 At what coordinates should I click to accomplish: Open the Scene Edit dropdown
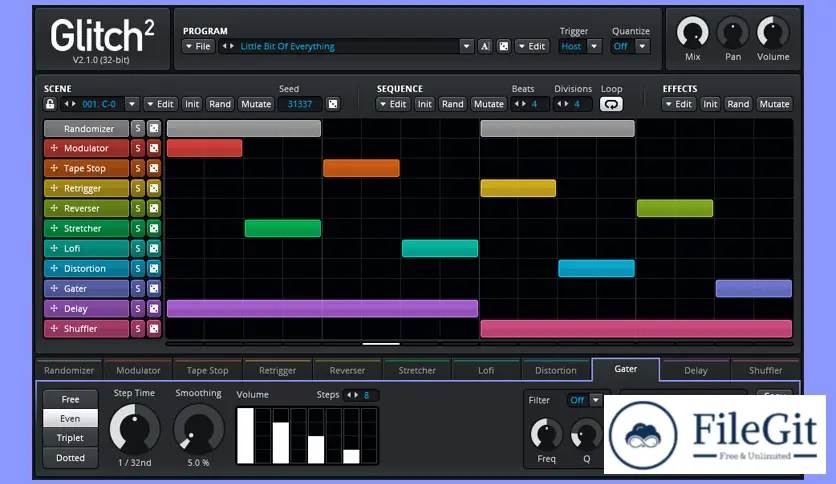tap(160, 104)
